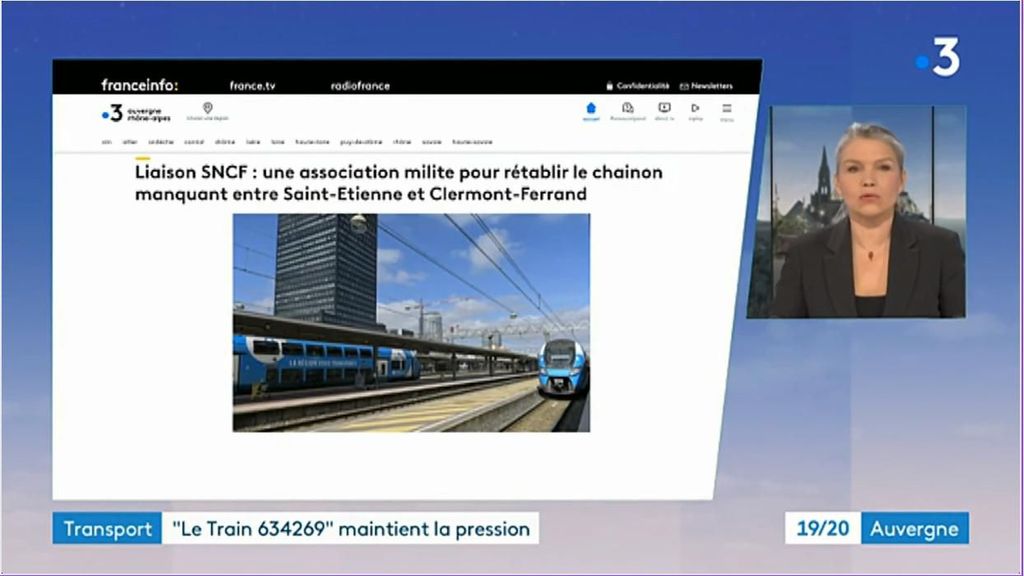This screenshot has height=576, width=1024.
Task: Click the France 3 channel logo overlay
Action: click(938, 57)
